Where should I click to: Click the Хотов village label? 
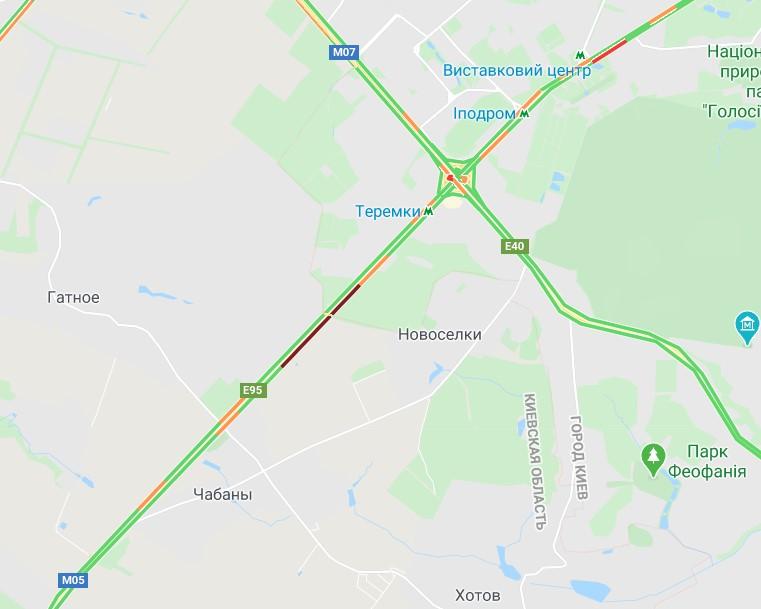(x=478, y=595)
